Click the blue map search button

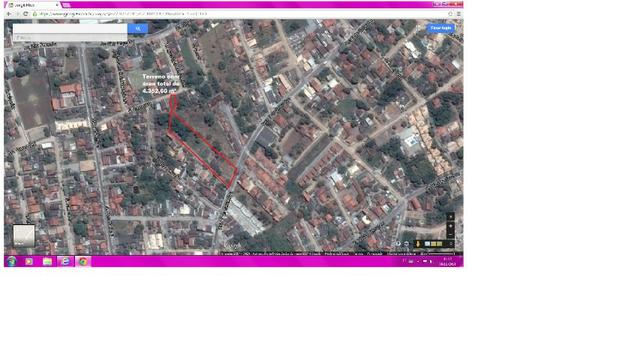pyautogui.click(x=138, y=29)
